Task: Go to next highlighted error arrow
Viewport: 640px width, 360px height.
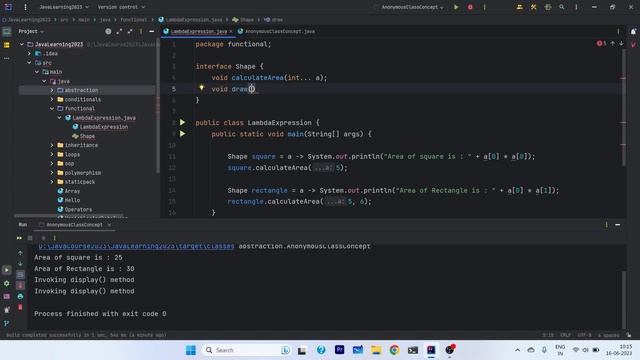Action: point(621,43)
